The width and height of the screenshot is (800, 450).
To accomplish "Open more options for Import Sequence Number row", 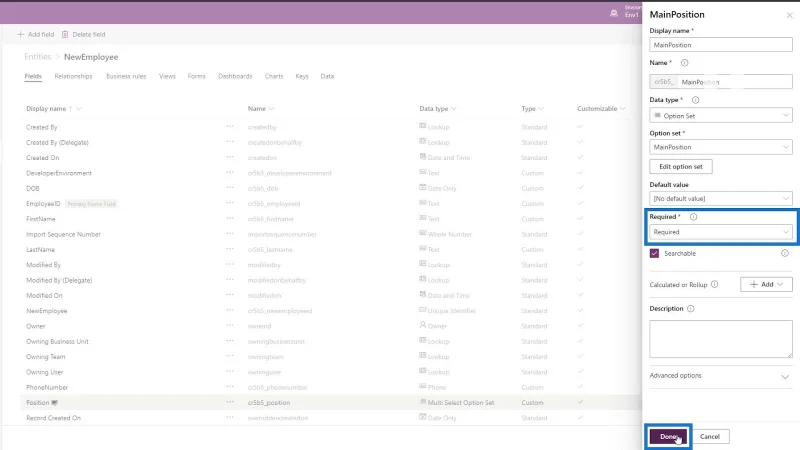I will (x=230, y=234).
